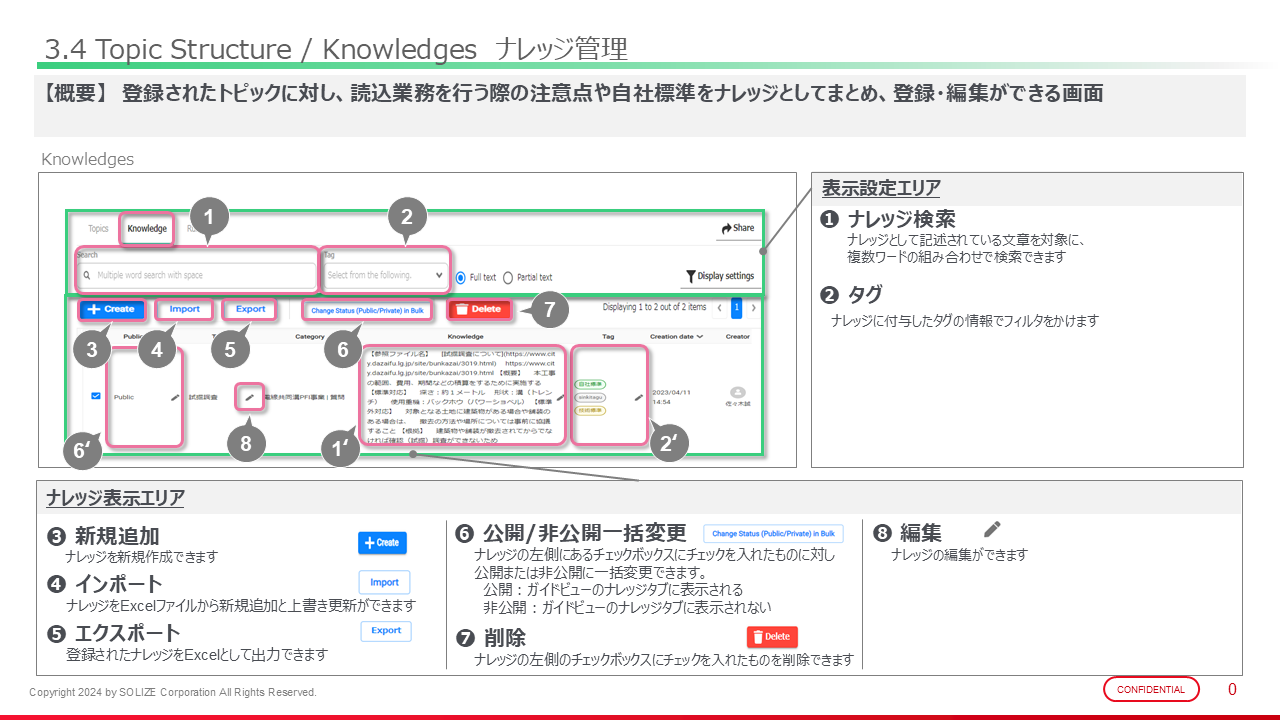1280x720 pixels.
Task: Select the Knowledge tab
Action: click(x=147, y=229)
